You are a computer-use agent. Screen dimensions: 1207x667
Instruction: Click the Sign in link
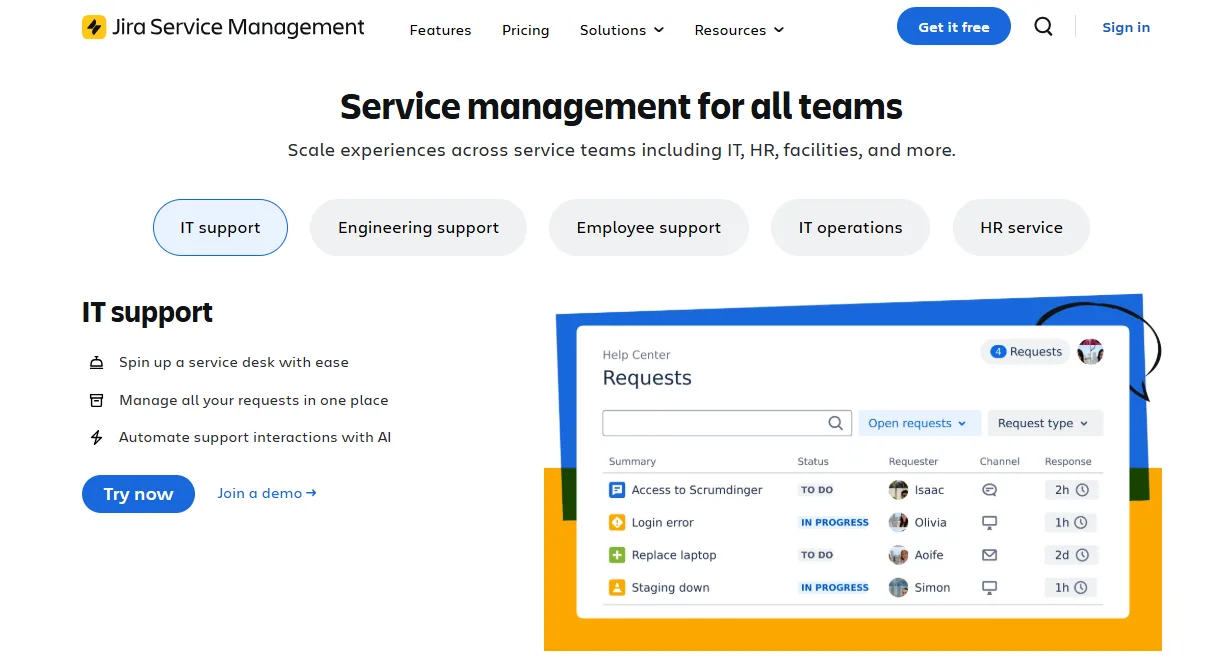point(1126,27)
